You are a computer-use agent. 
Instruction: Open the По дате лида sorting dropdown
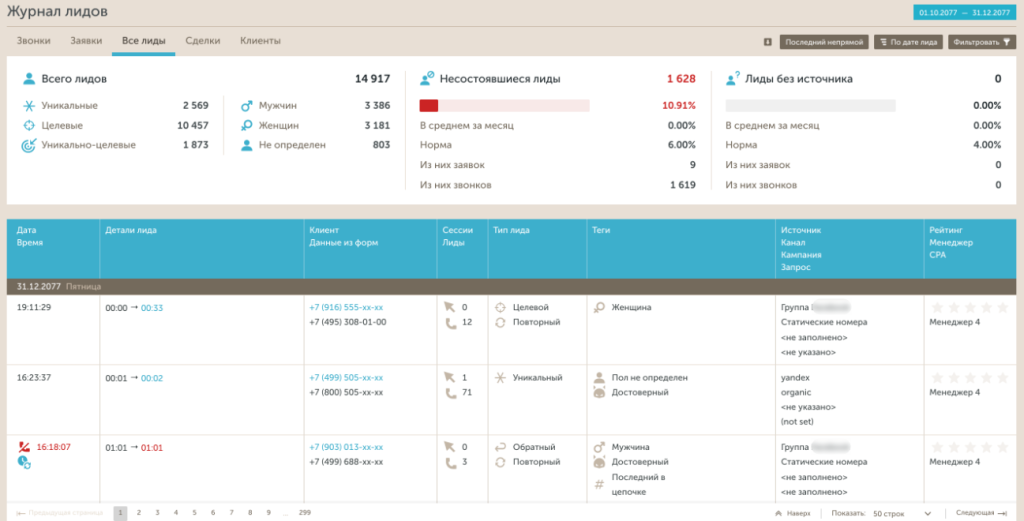pos(908,42)
